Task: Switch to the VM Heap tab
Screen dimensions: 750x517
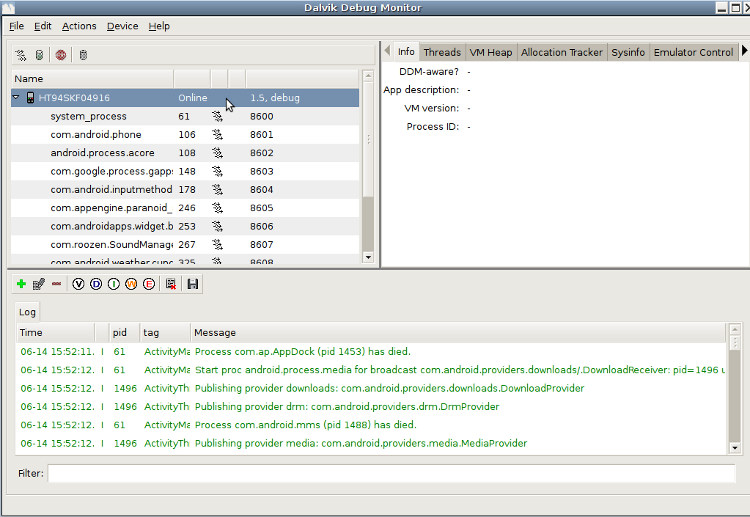Action: coord(490,52)
